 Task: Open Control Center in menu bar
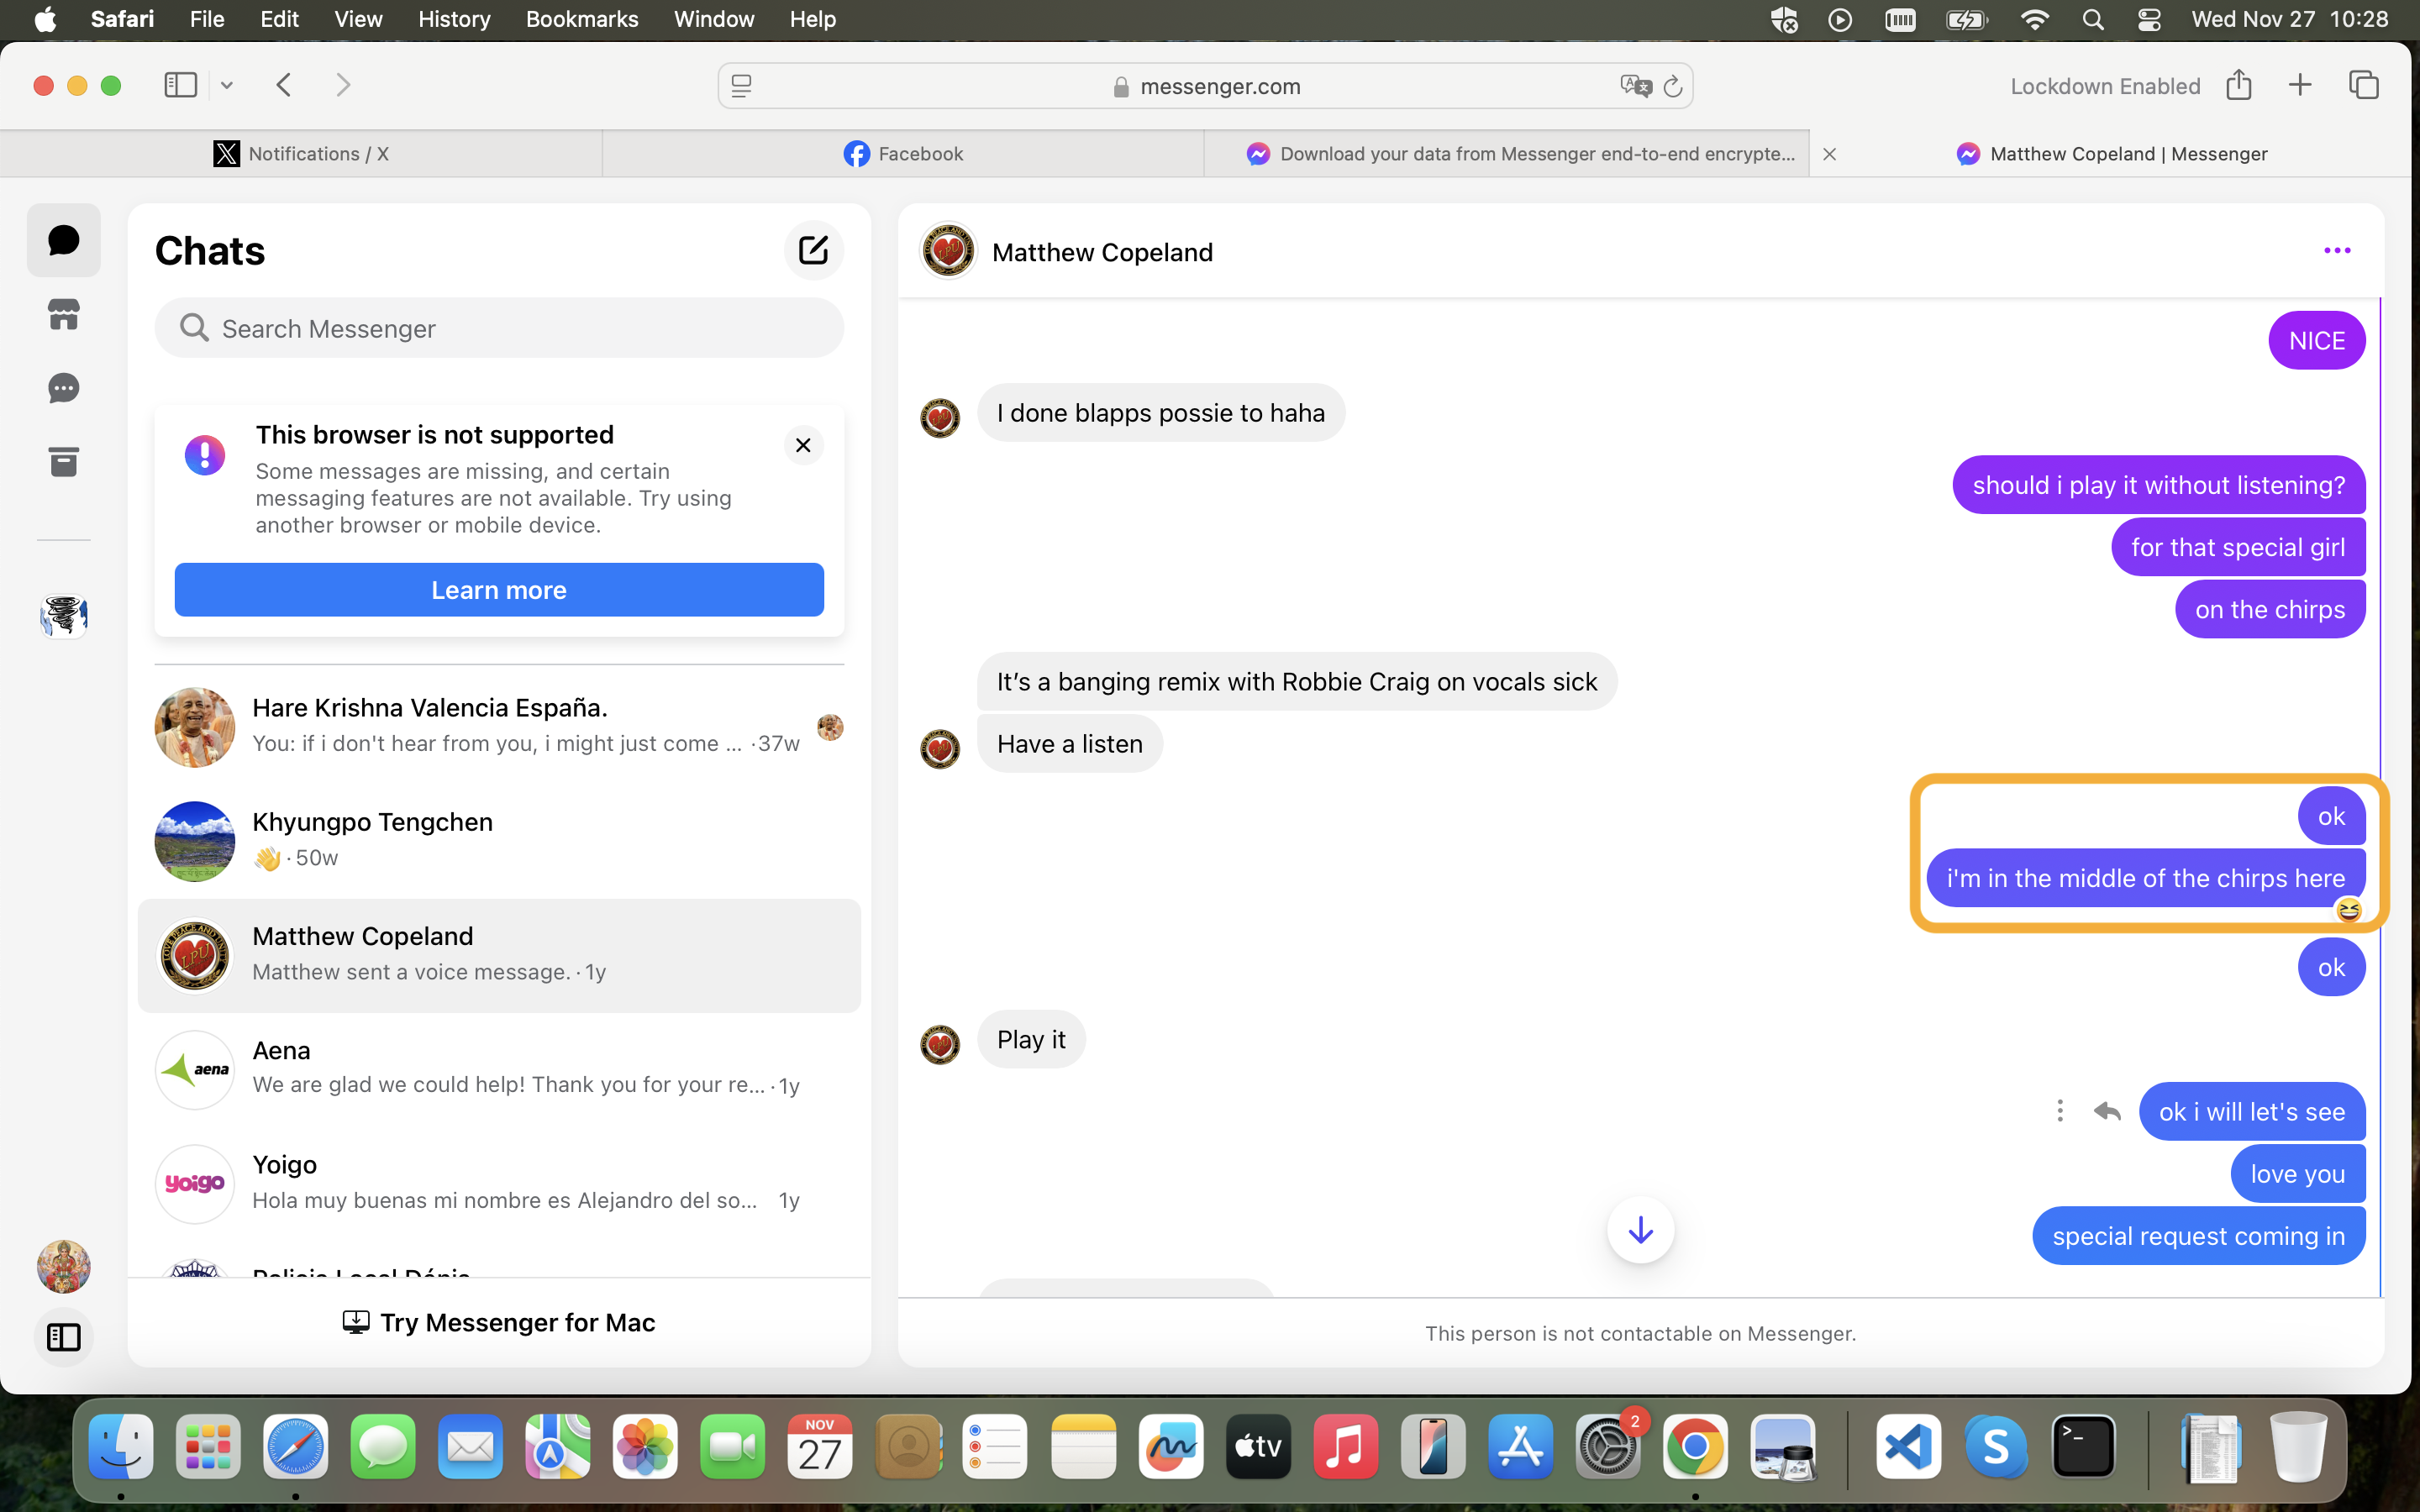pyautogui.click(x=2148, y=19)
